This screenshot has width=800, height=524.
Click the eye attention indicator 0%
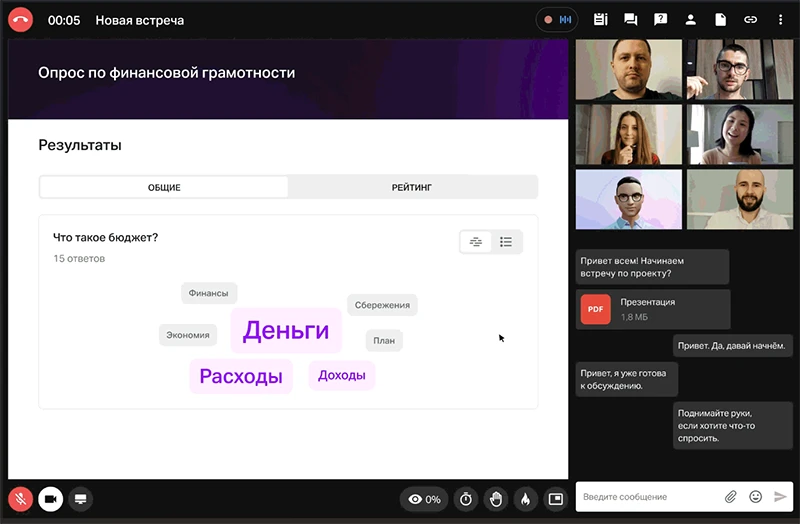point(423,499)
